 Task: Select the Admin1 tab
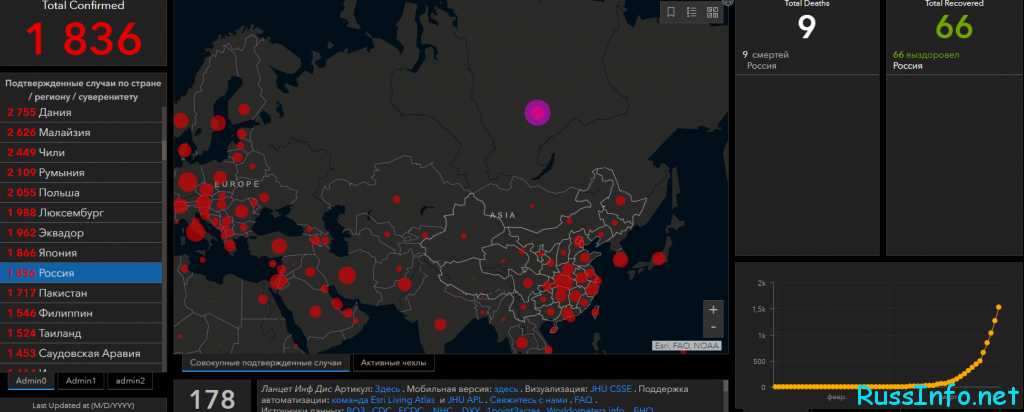[x=81, y=381]
